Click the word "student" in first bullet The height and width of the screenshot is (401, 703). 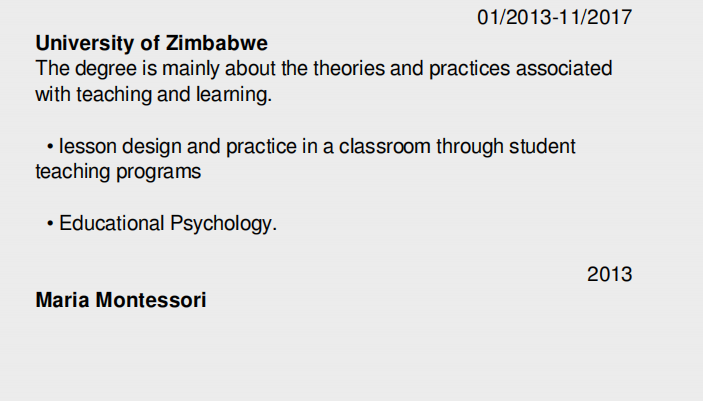(x=542, y=147)
